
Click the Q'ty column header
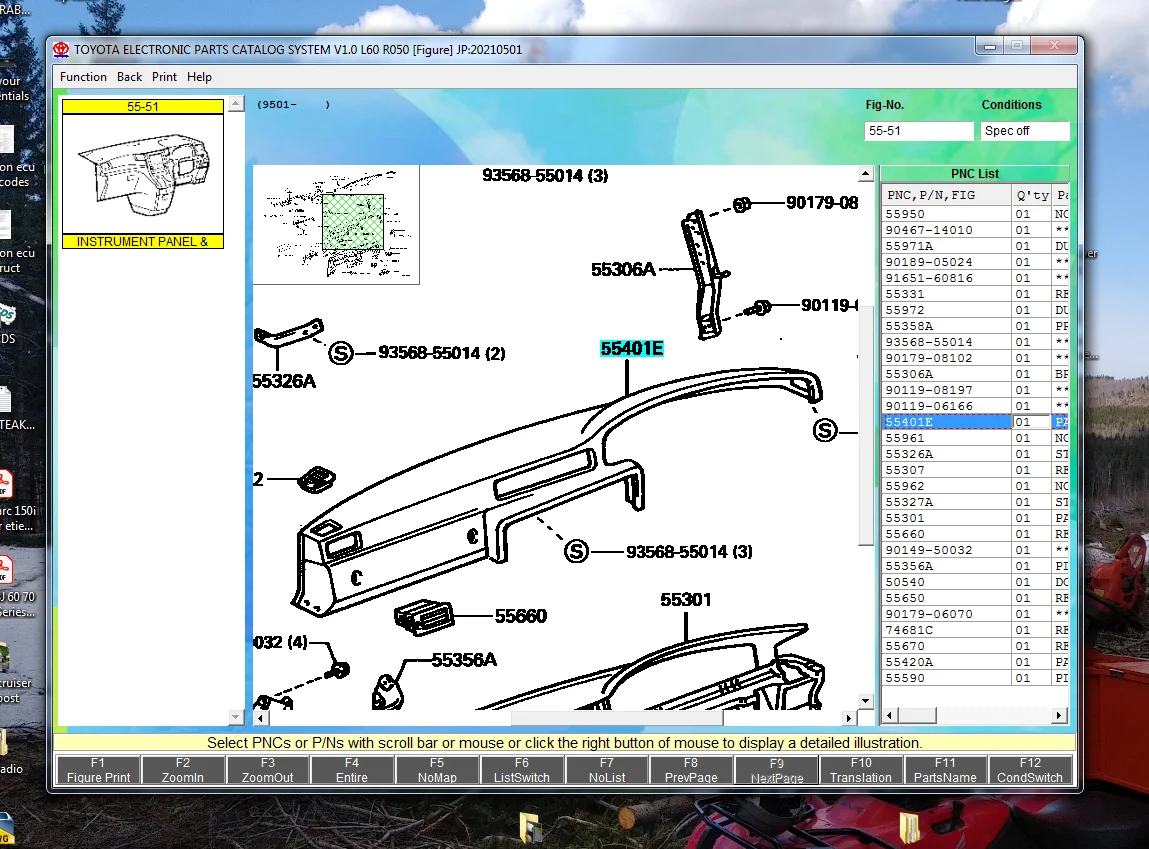[1032, 195]
